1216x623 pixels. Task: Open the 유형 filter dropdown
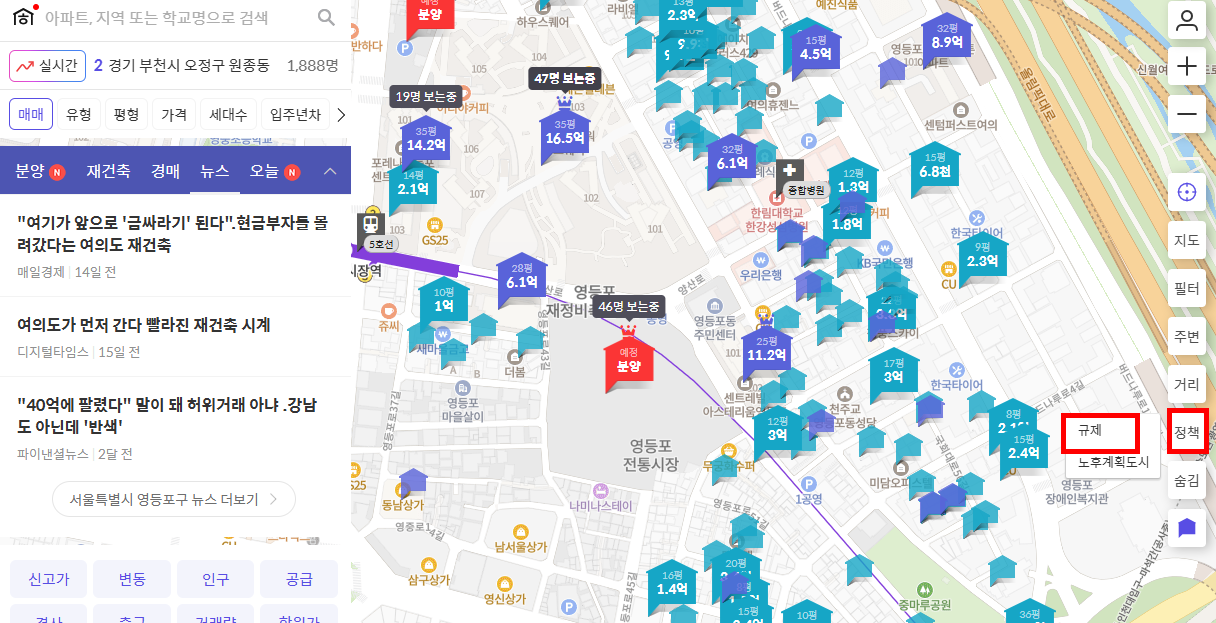tap(78, 114)
